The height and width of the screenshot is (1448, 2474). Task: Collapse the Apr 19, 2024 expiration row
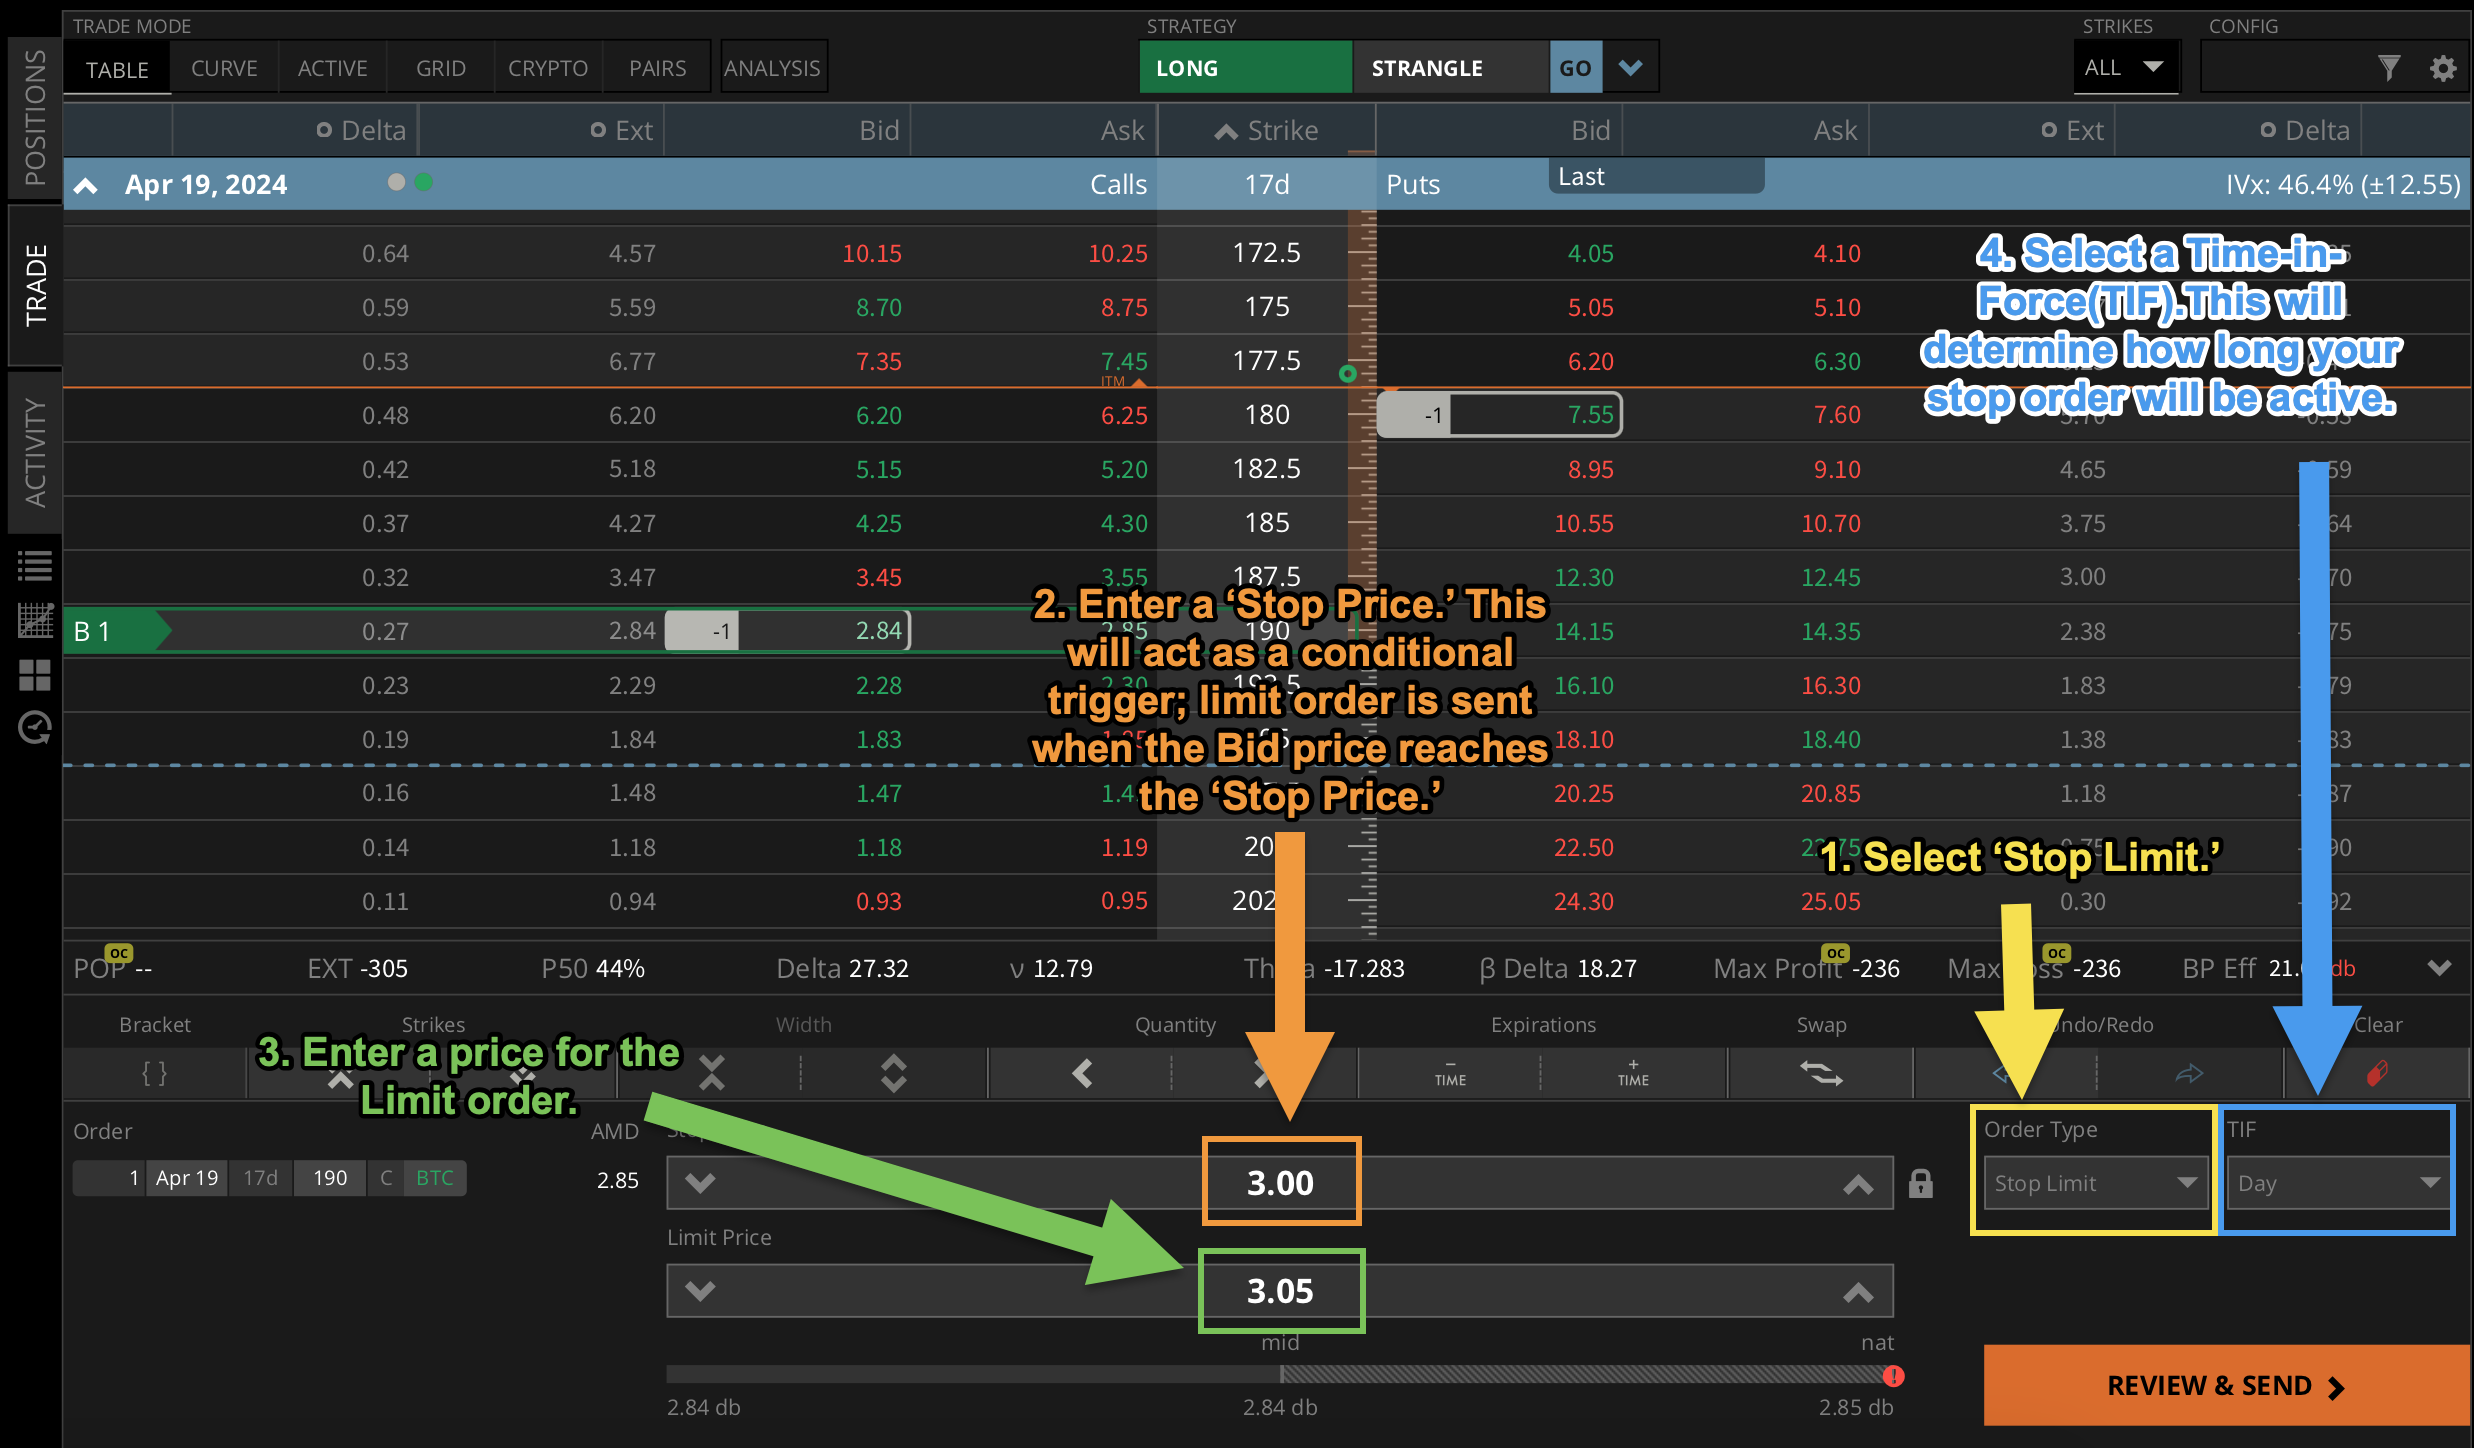pyautogui.click(x=86, y=184)
